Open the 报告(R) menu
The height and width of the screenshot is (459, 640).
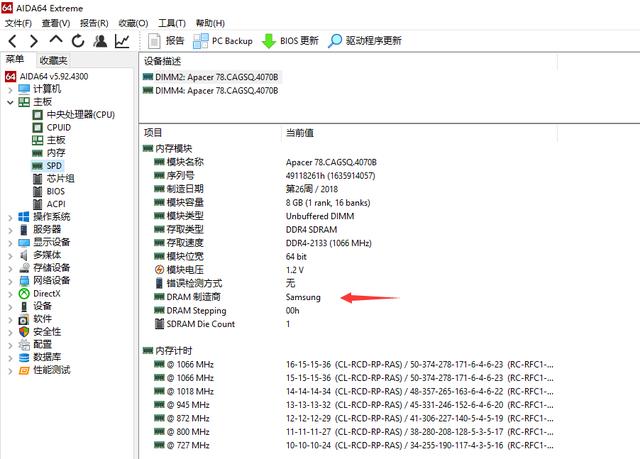click(94, 23)
